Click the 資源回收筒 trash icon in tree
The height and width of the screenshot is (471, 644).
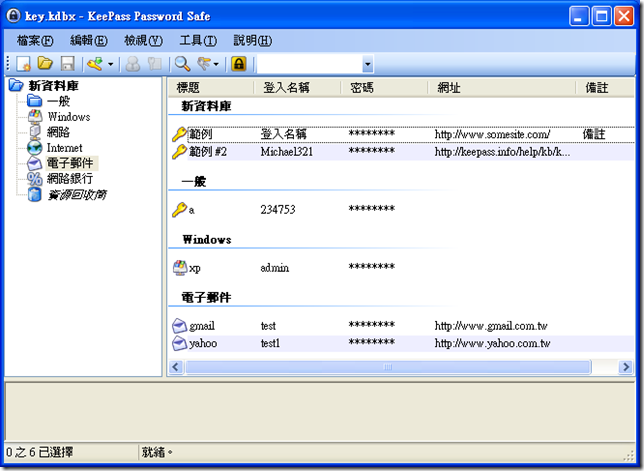pos(35,194)
